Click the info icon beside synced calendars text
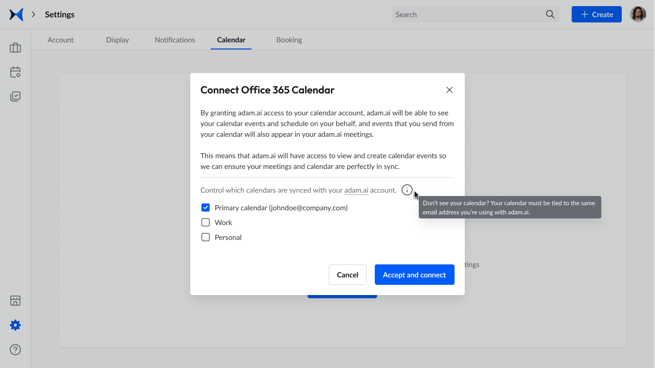Screen dimensions: 655x368 pos(406,190)
